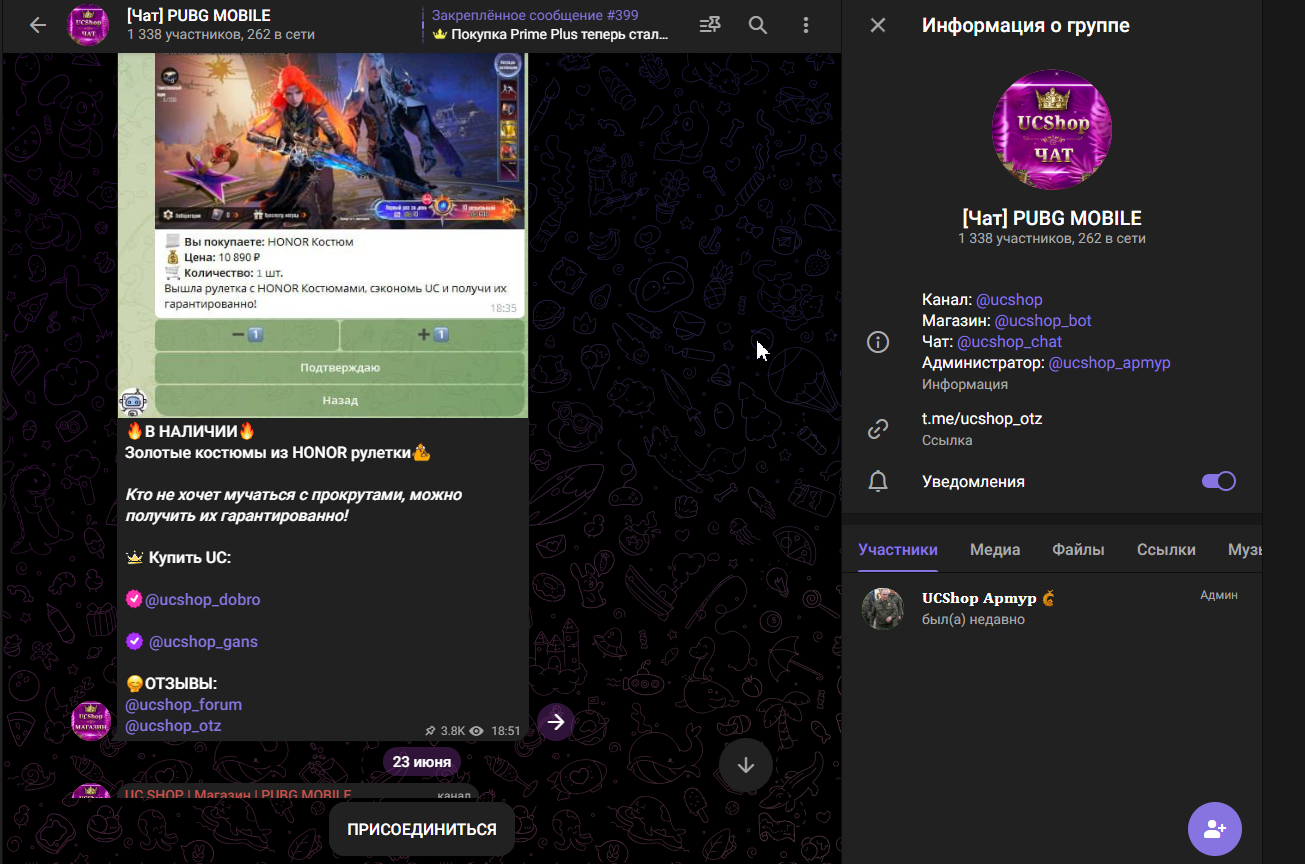The height and width of the screenshot is (864, 1305).
Task: Open search in chat
Action: 759,26
